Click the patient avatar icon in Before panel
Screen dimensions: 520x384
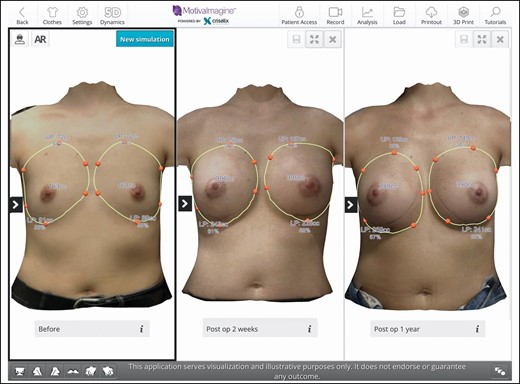[x=20, y=39]
